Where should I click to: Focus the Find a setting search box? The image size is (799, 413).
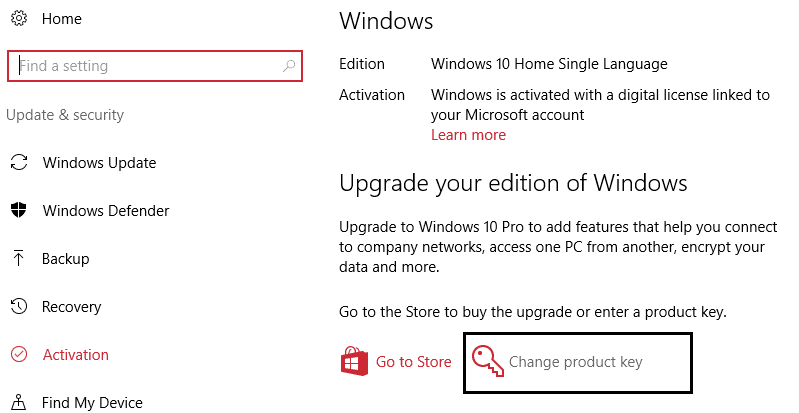tap(150, 67)
